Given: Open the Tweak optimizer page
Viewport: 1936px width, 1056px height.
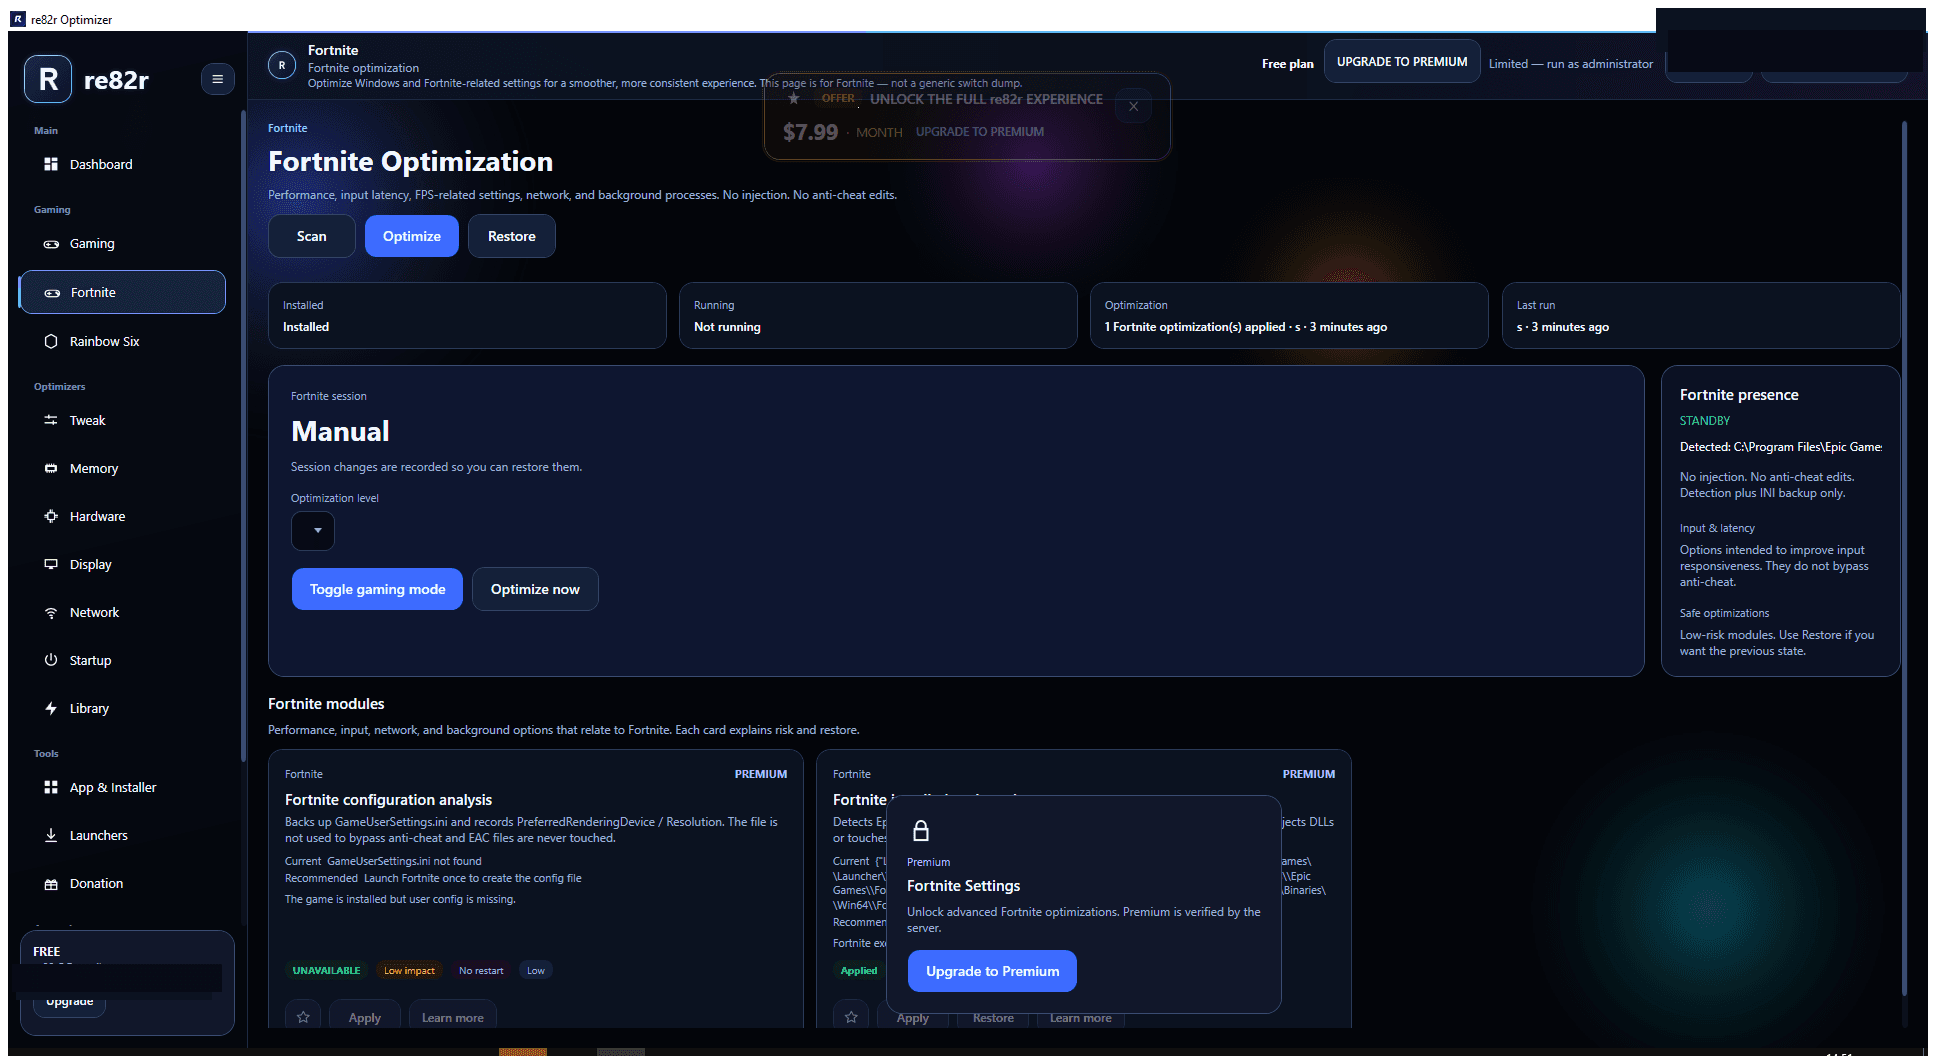Looking at the screenshot, I should pyautogui.click(x=122, y=420).
